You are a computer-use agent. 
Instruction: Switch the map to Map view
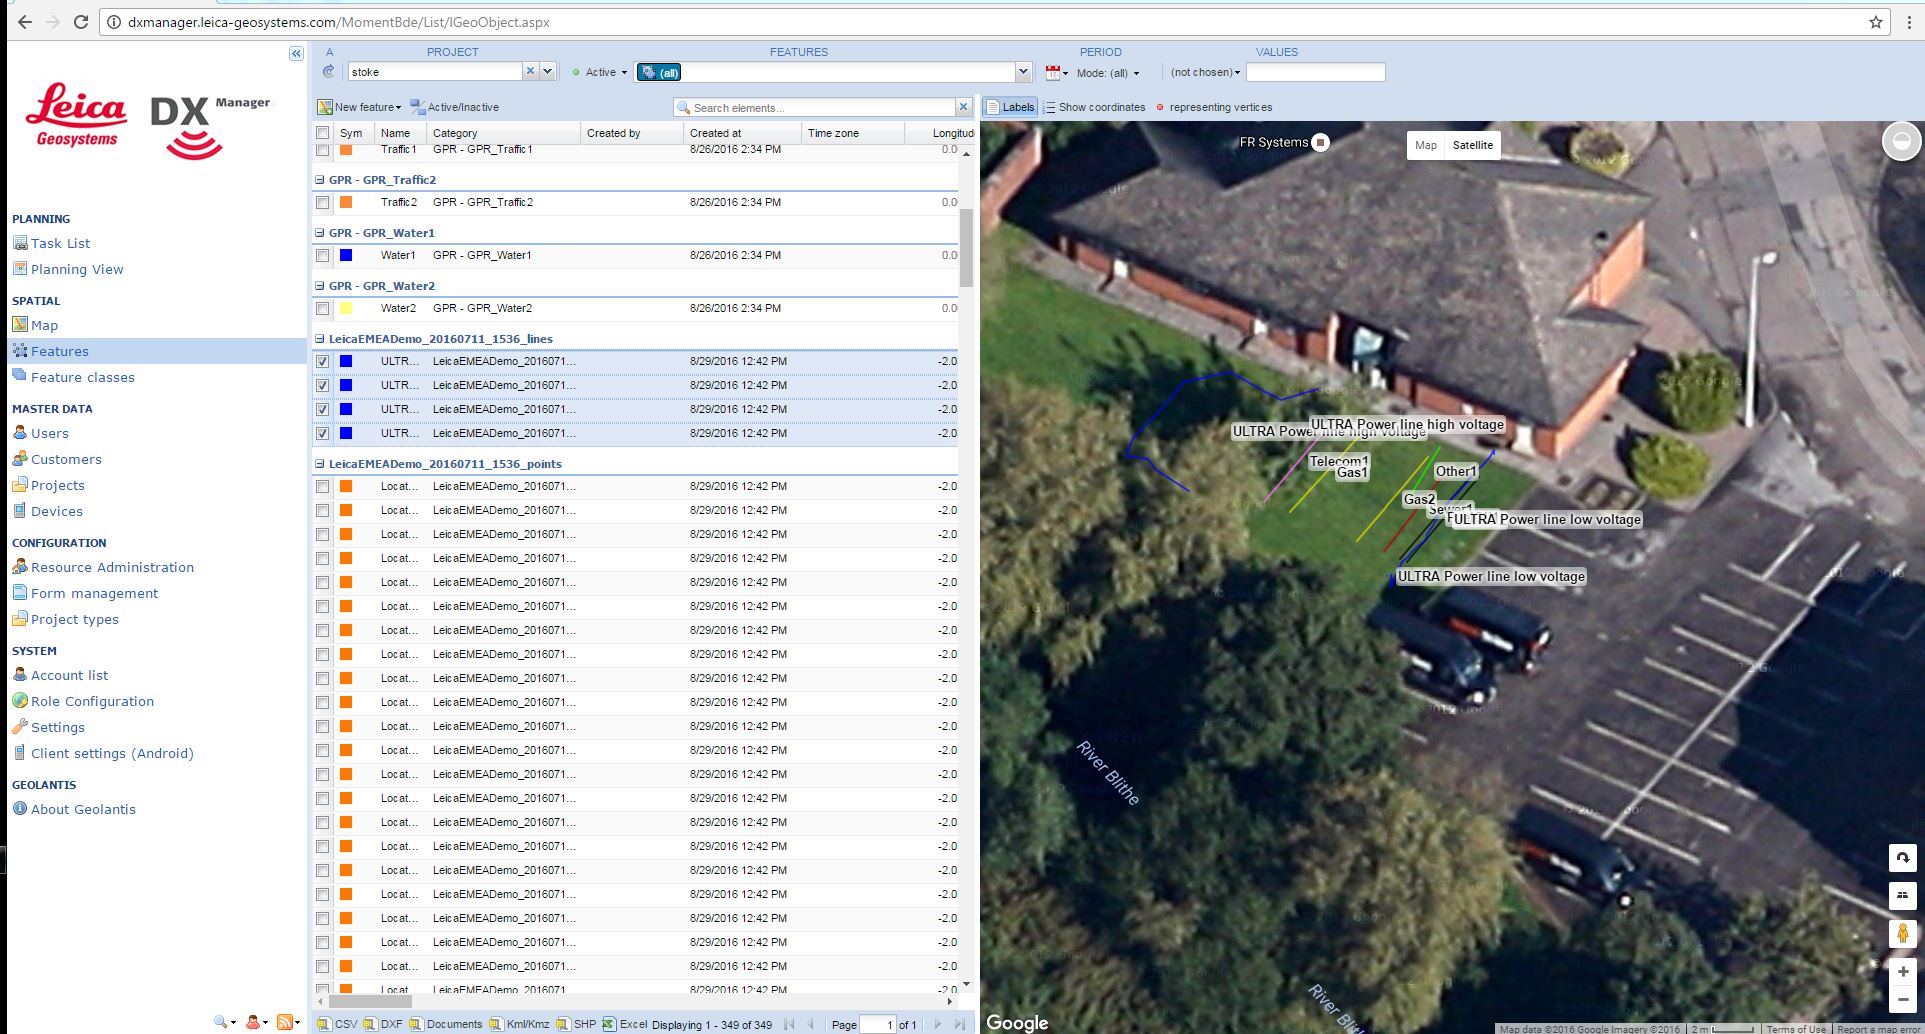point(1426,144)
